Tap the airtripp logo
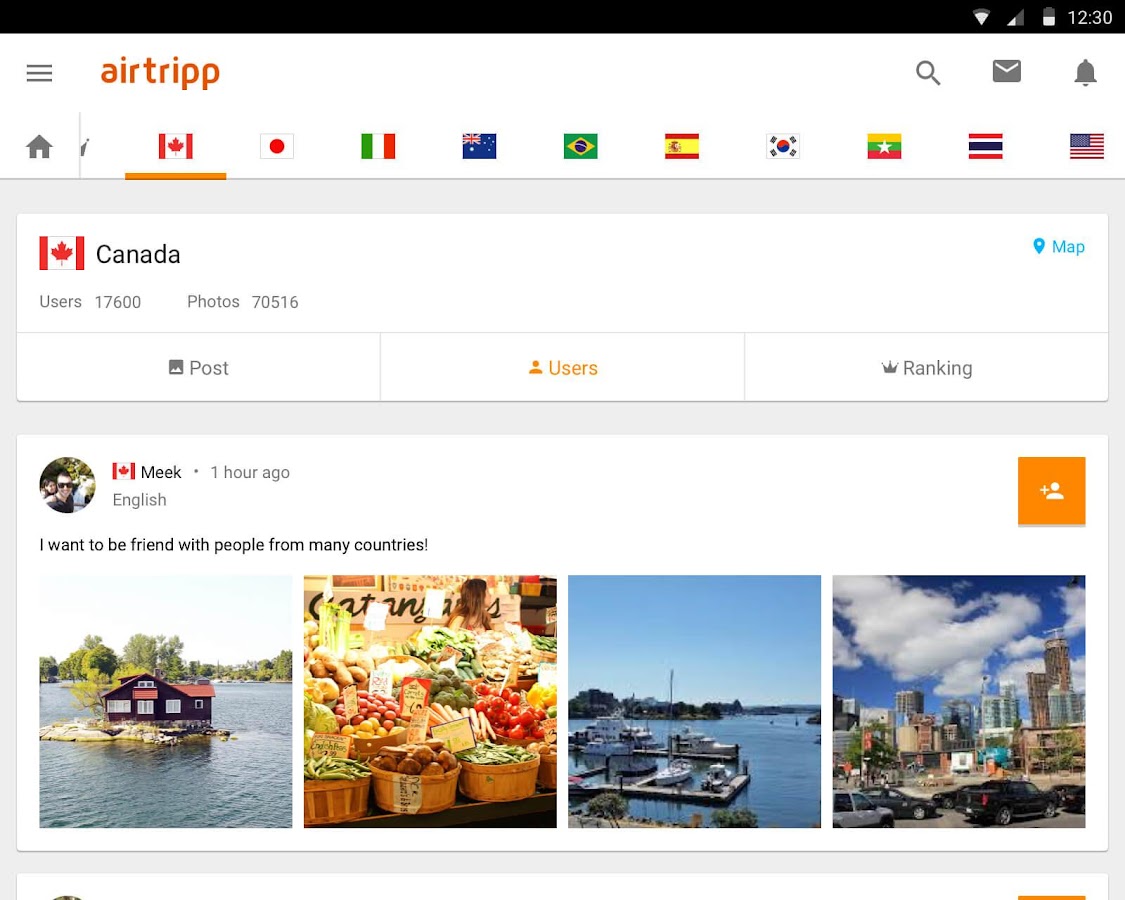This screenshot has width=1125, height=900. click(x=160, y=72)
